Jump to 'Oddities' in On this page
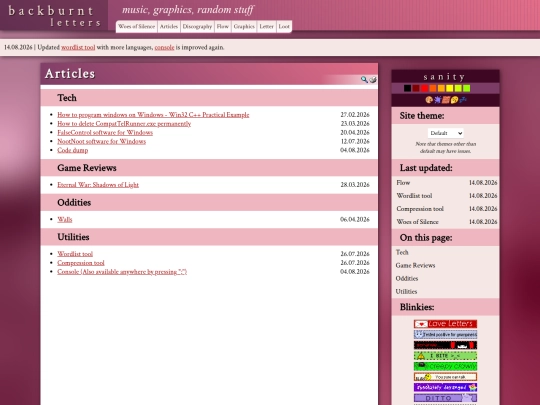 pyautogui.click(x=407, y=279)
